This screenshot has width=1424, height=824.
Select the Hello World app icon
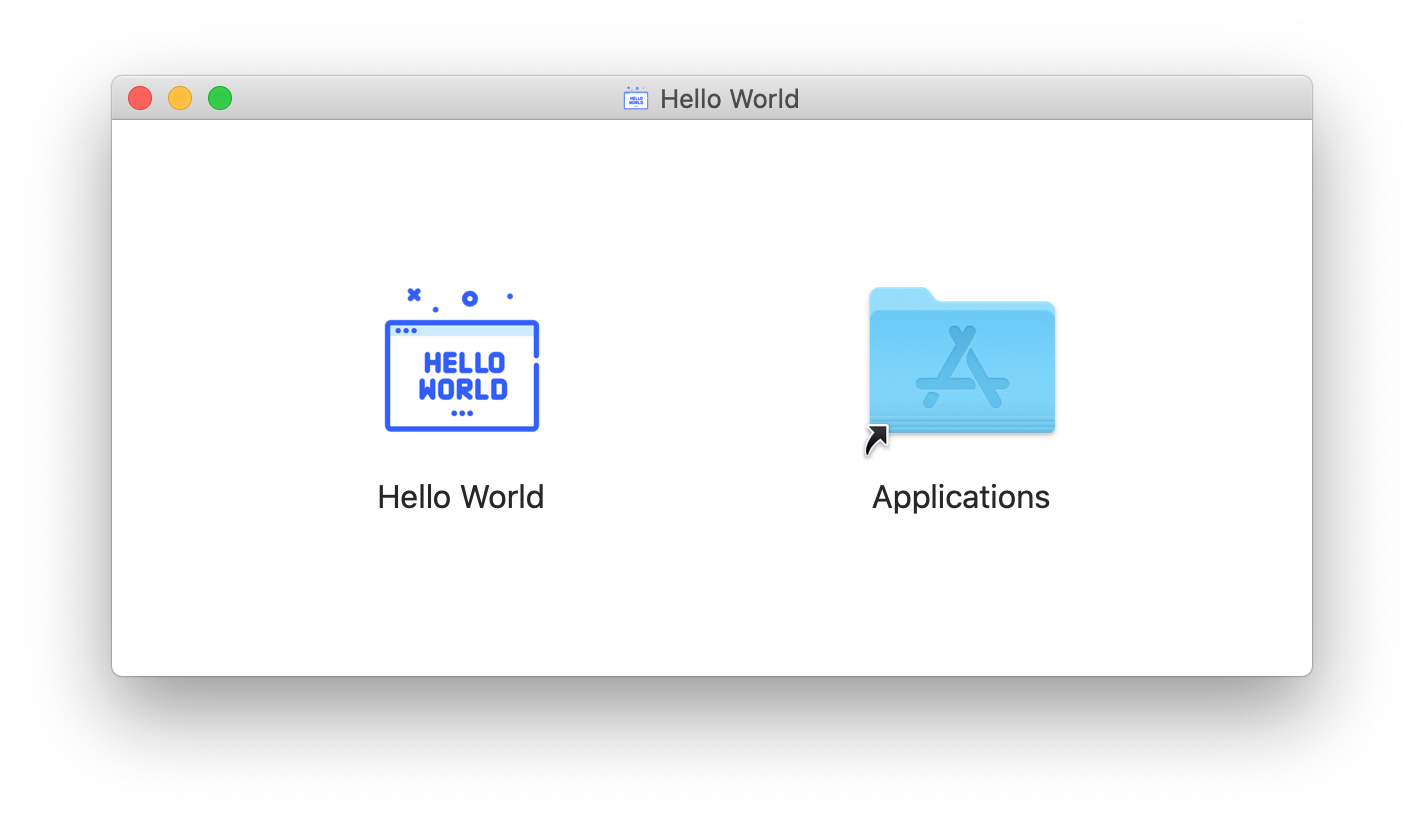tap(462, 360)
